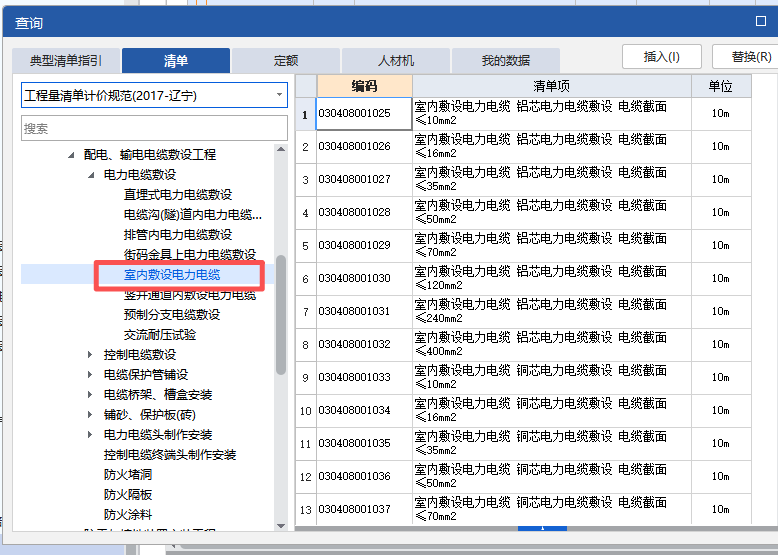Image resolution: width=778 pixels, height=555 pixels.
Task: Open the 定额 tab
Action: click(x=286, y=61)
